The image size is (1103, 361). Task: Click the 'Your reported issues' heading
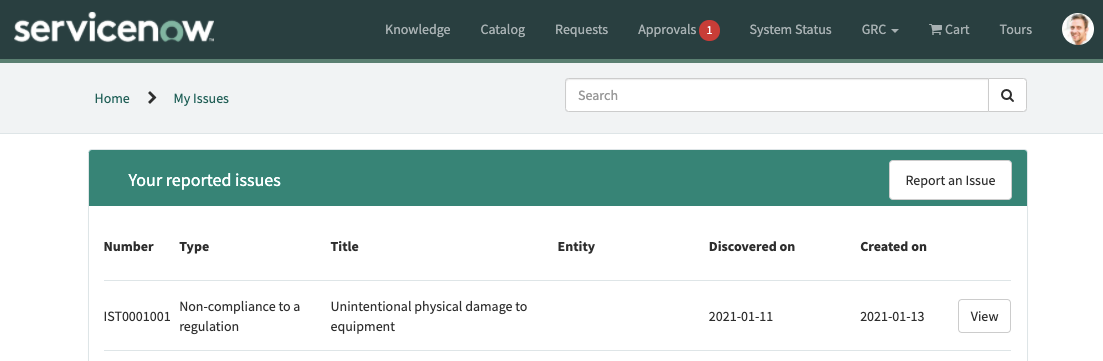pyautogui.click(x=204, y=180)
